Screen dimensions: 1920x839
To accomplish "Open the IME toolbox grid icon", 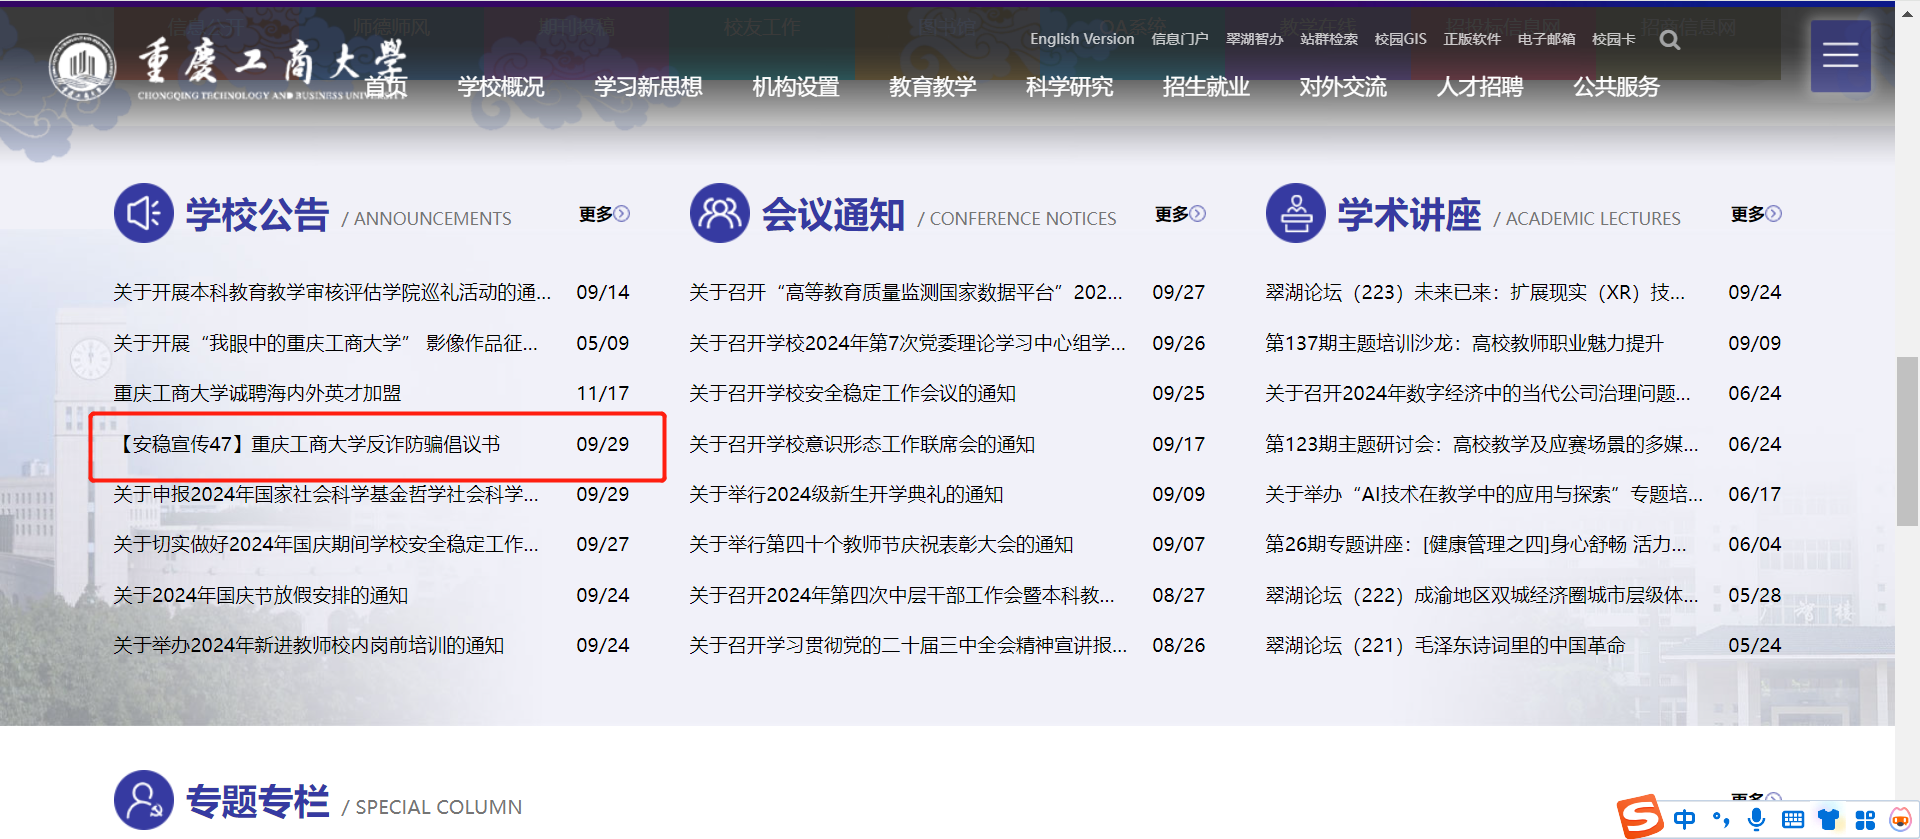I will [x=1865, y=820].
